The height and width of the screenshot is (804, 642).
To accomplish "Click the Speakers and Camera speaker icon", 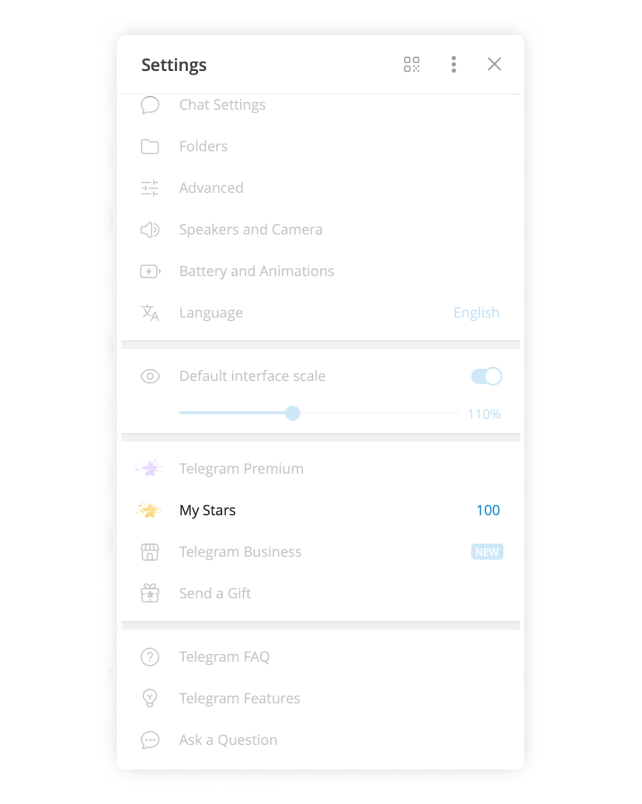I will (150, 230).
